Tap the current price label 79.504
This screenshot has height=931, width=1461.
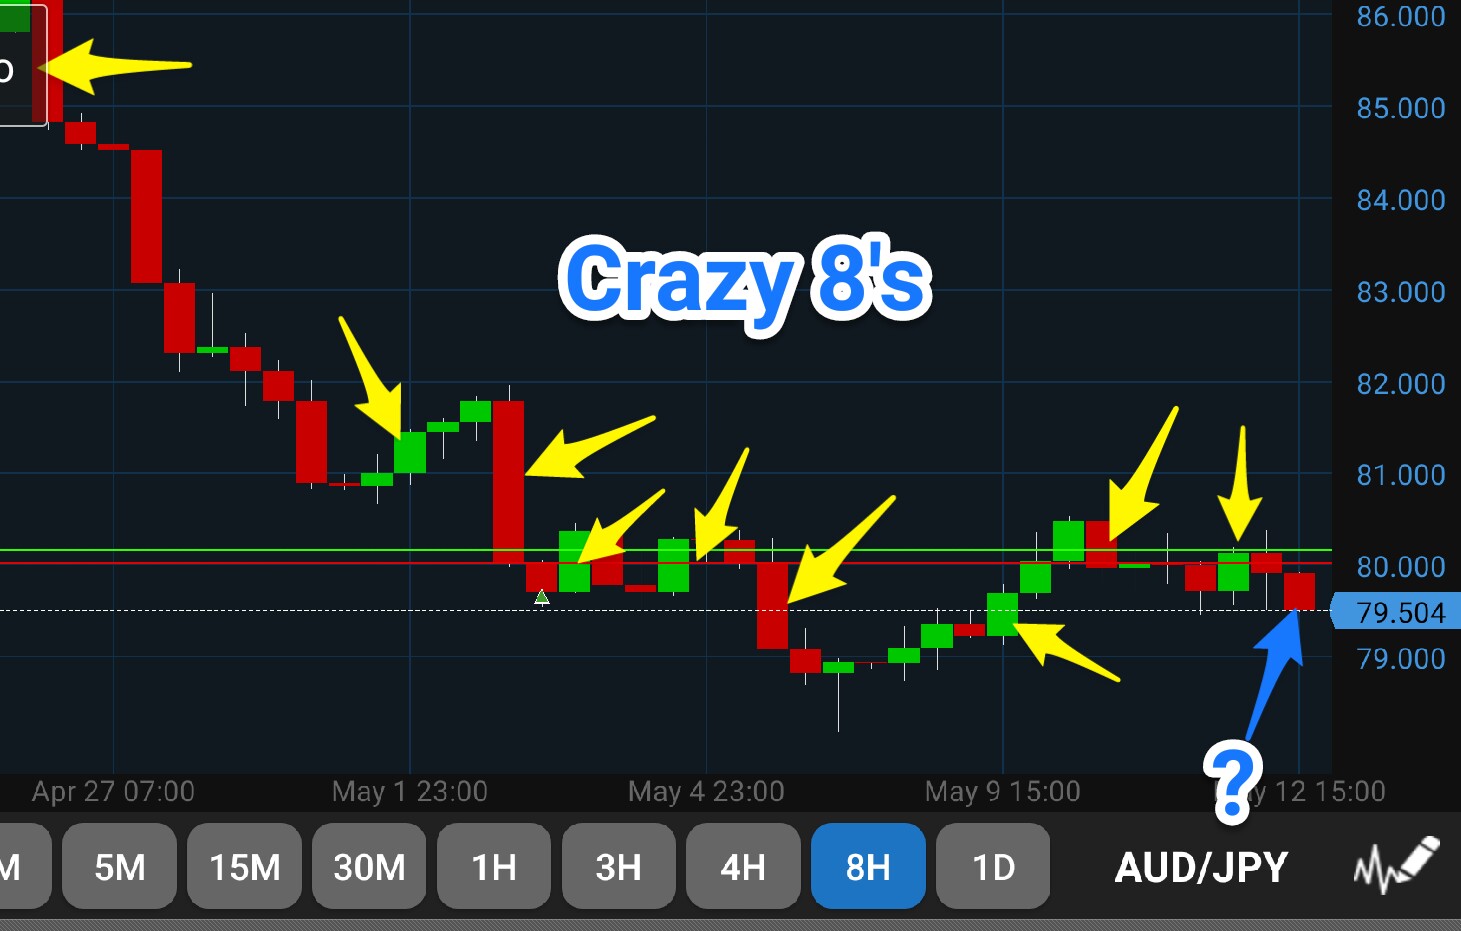1396,612
